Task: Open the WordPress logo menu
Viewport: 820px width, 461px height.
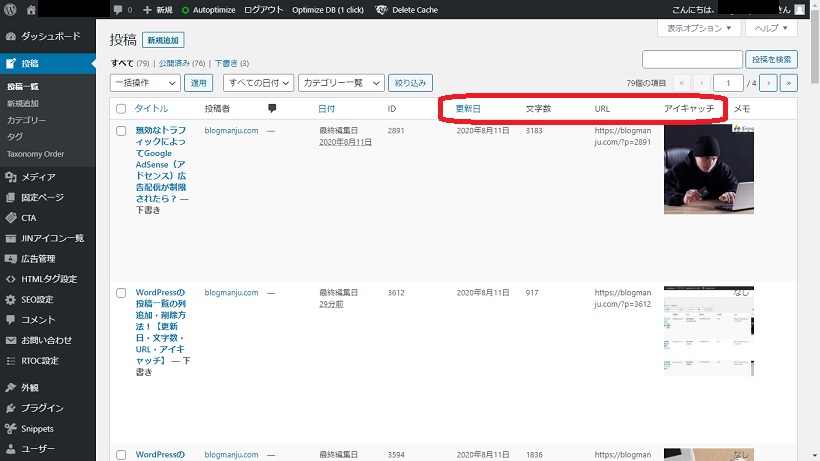Action: pos(10,9)
